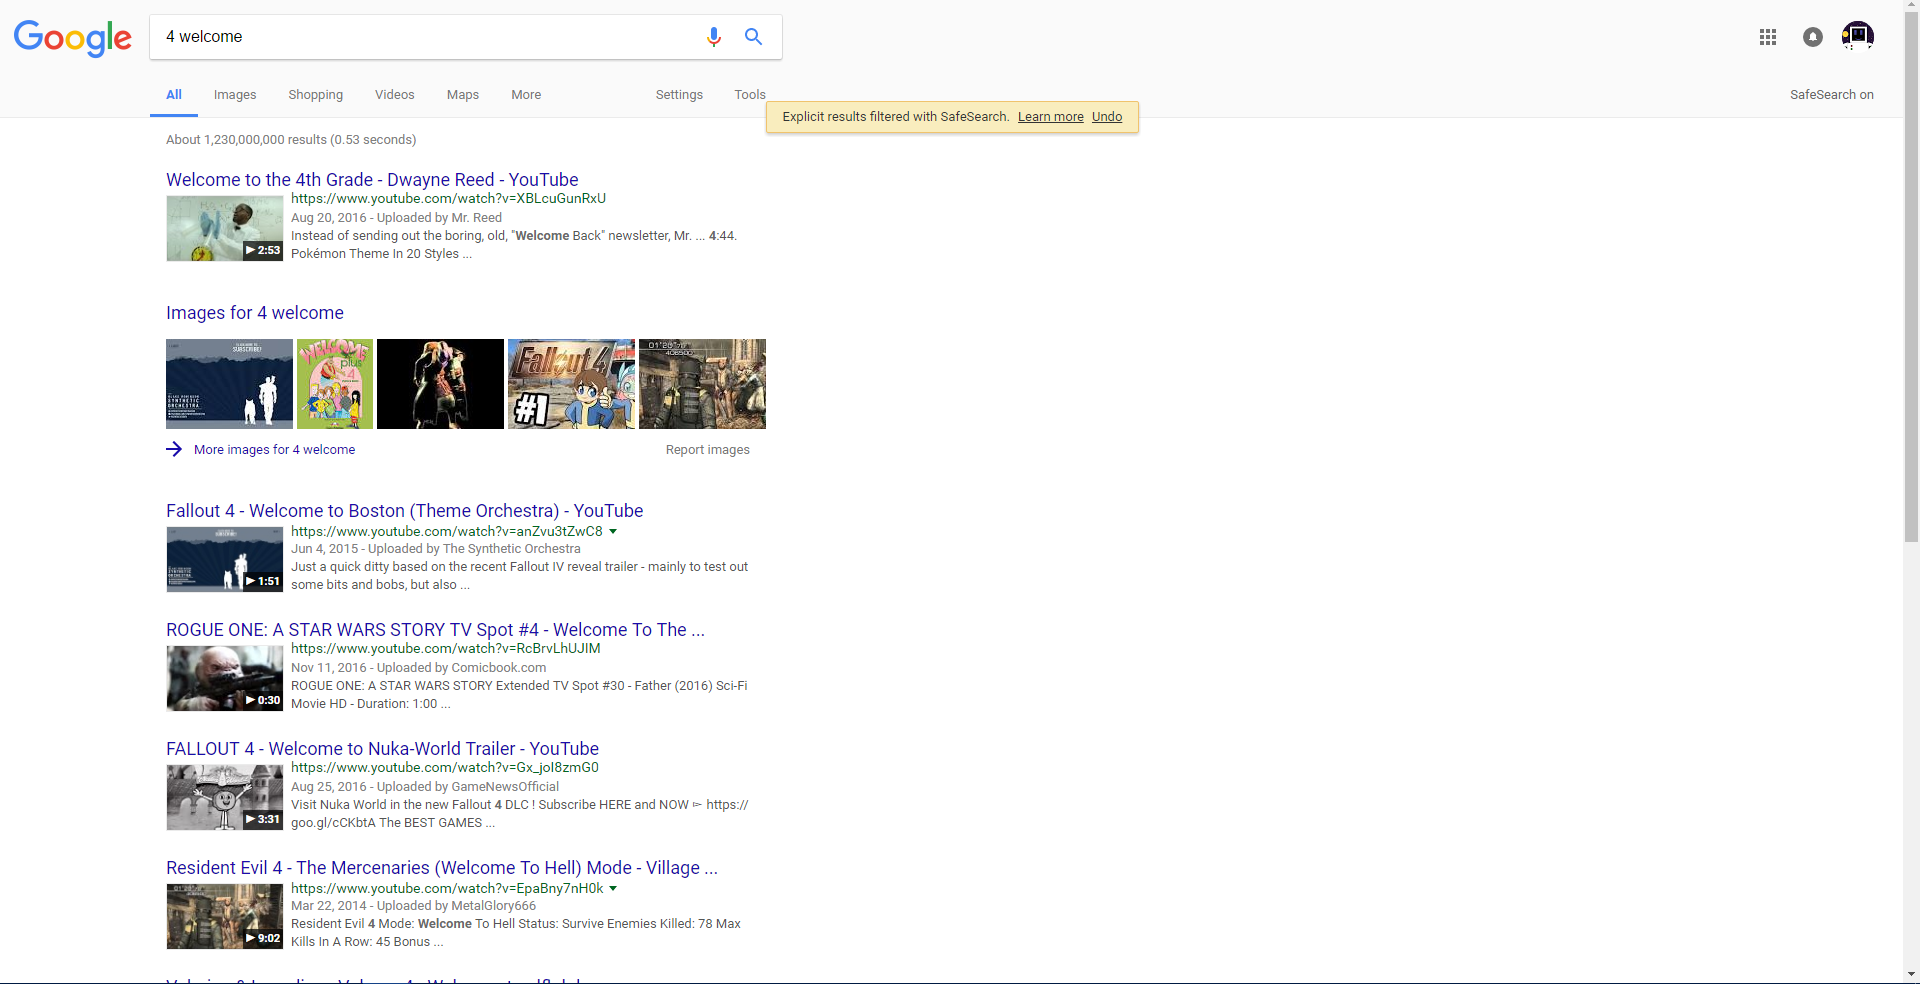The height and width of the screenshot is (984, 1920).
Task: Play the Resident Evil 9:02 thumbnail
Action: (x=225, y=916)
